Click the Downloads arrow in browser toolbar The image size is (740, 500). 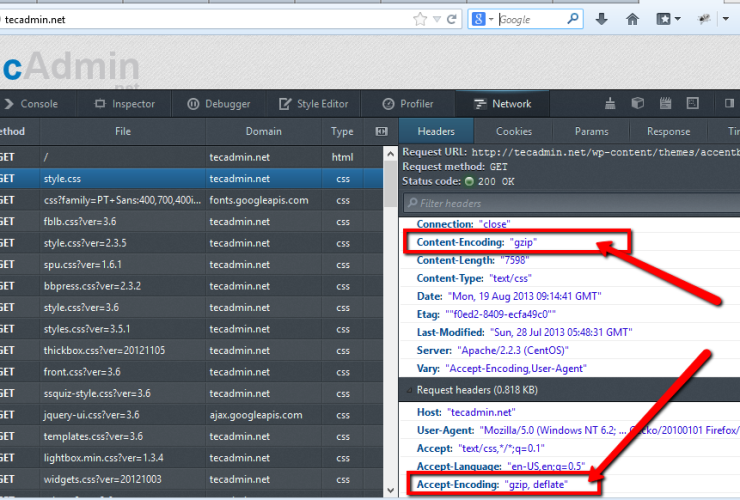(602, 19)
